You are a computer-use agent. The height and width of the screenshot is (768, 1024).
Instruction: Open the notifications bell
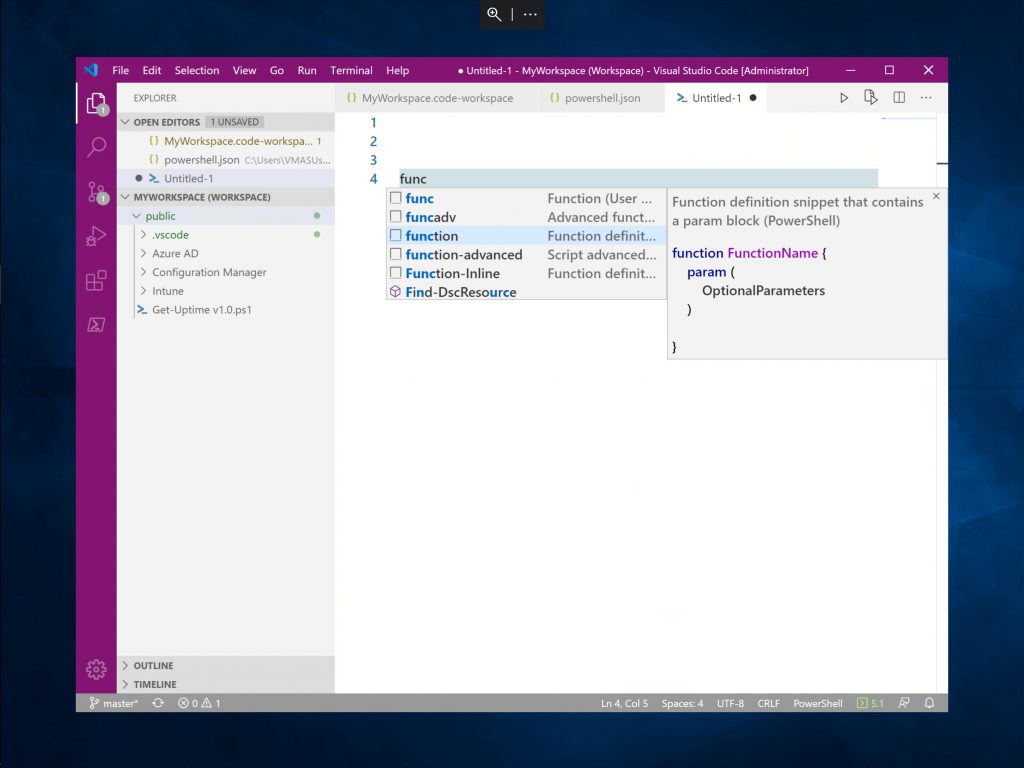coord(929,703)
